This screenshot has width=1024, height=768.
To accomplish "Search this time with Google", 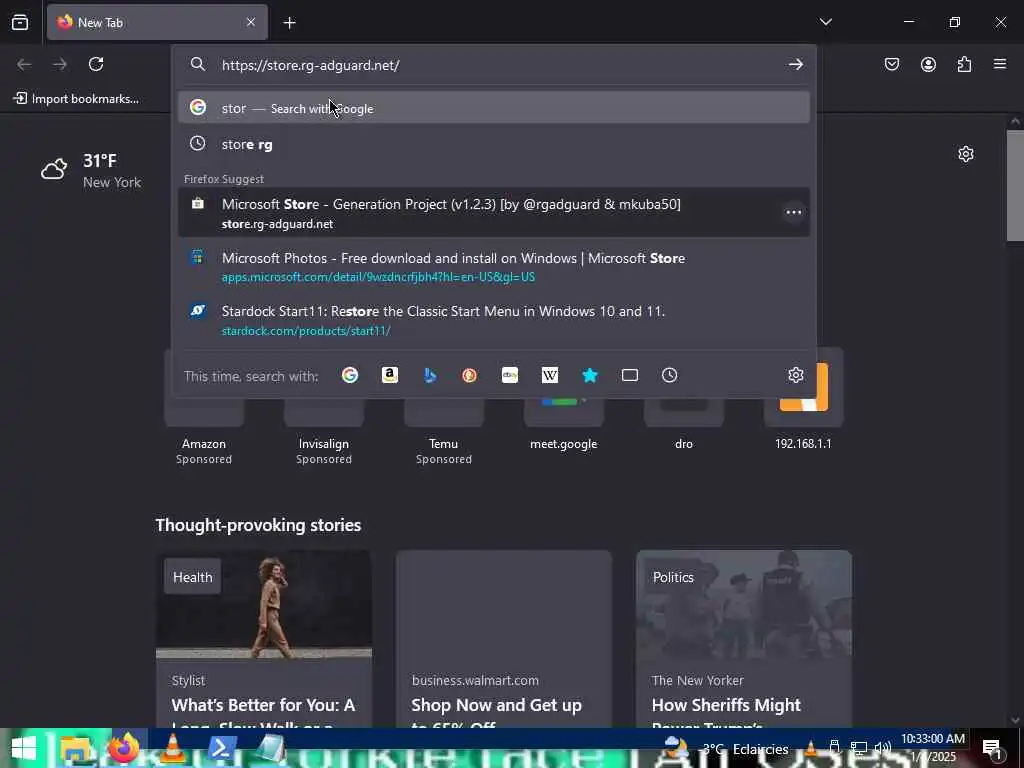I will [x=350, y=375].
